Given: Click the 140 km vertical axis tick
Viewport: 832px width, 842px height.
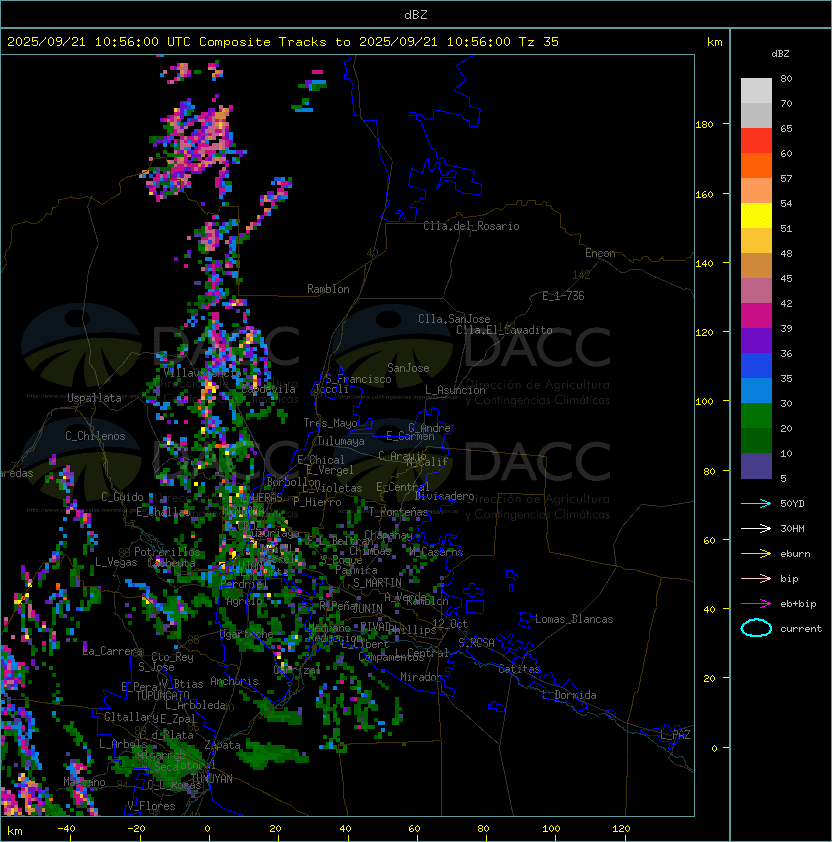Looking at the screenshot, I should [x=704, y=264].
